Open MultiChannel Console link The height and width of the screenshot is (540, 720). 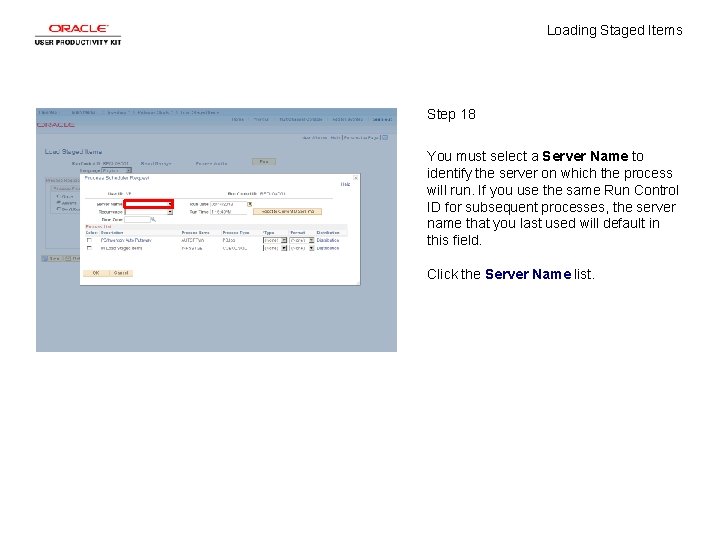tap(301, 119)
